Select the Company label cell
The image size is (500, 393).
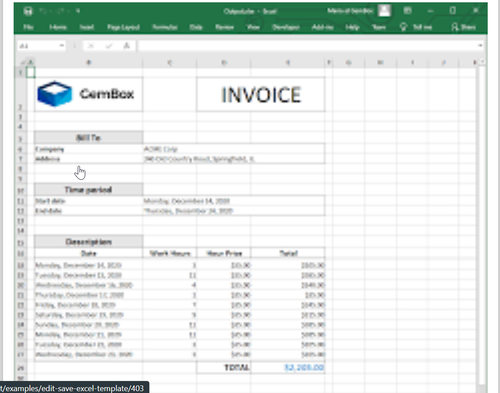tap(89, 149)
